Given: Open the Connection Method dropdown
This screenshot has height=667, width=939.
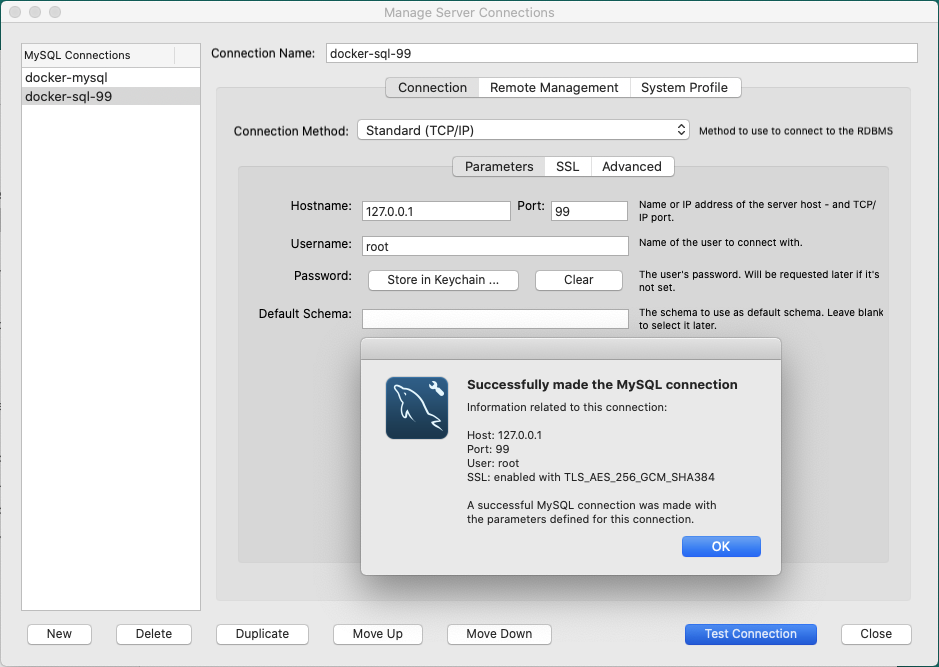Looking at the screenshot, I should point(523,130).
